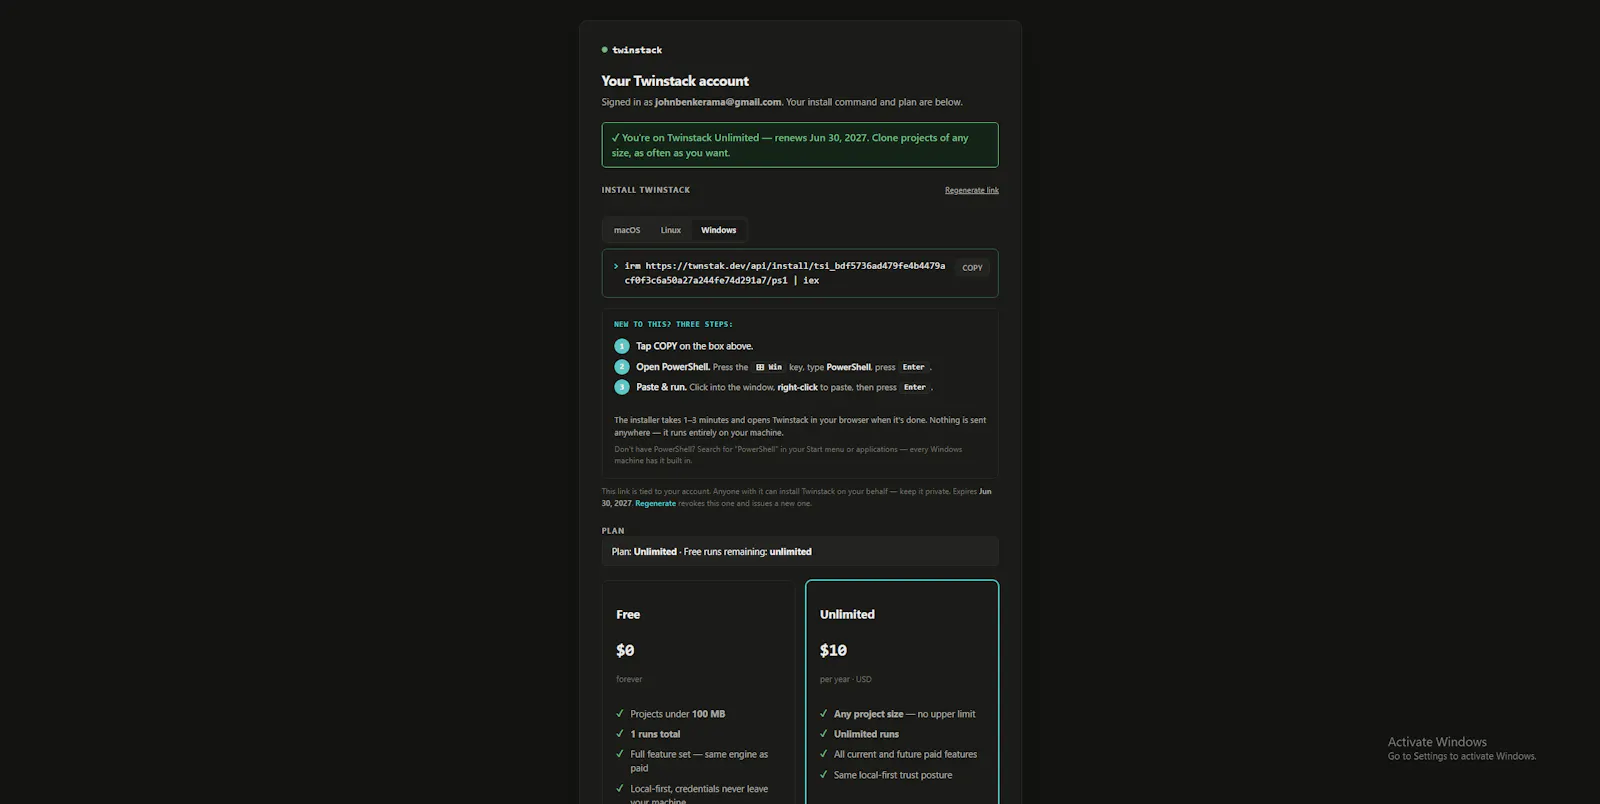Click the '$10' price text
Viewport: 1600px width, 804px height.
[x=833, y=650]
